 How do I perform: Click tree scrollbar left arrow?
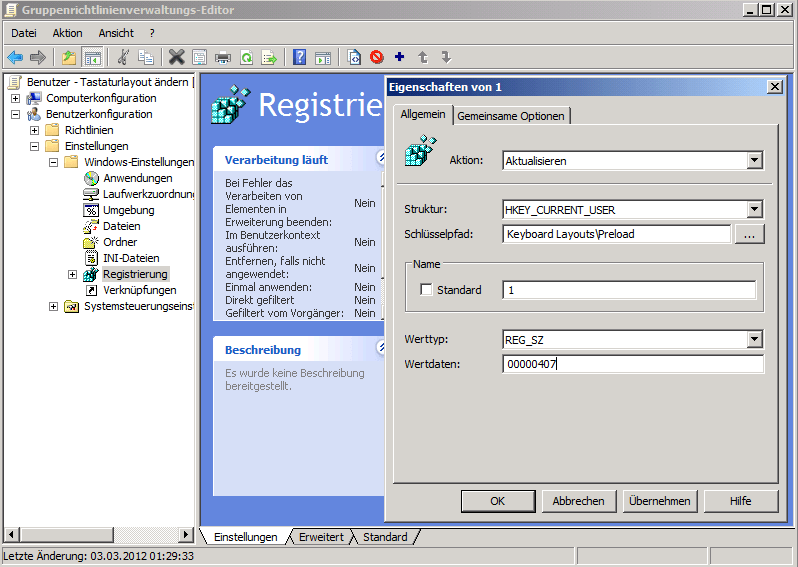13,534
